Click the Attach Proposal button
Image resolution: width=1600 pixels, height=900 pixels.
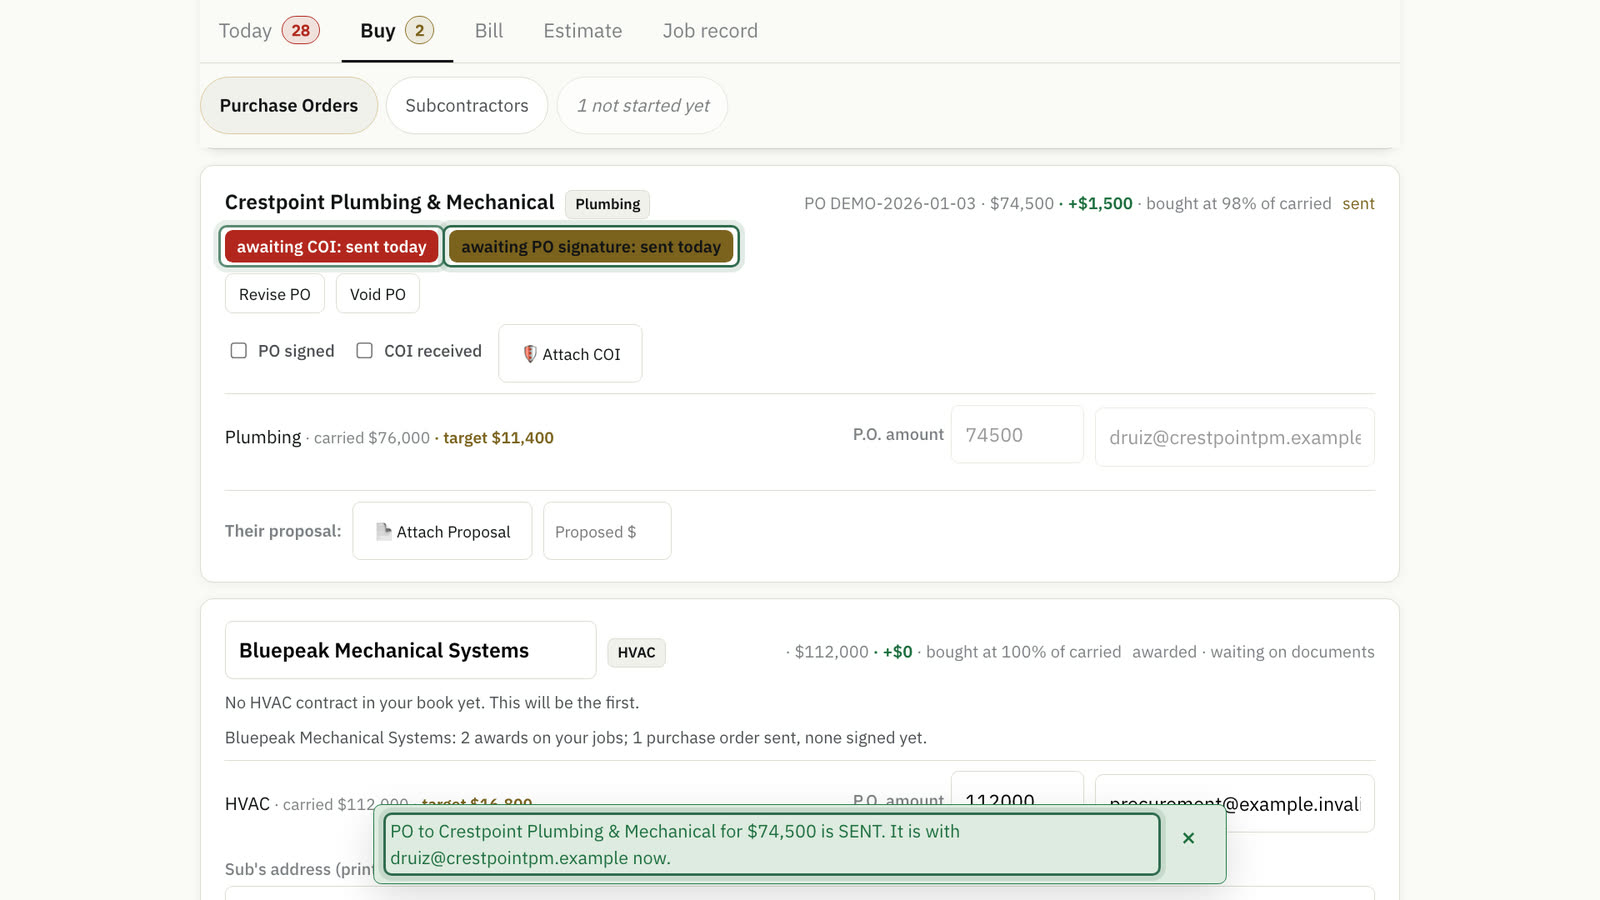pos(442,532)
